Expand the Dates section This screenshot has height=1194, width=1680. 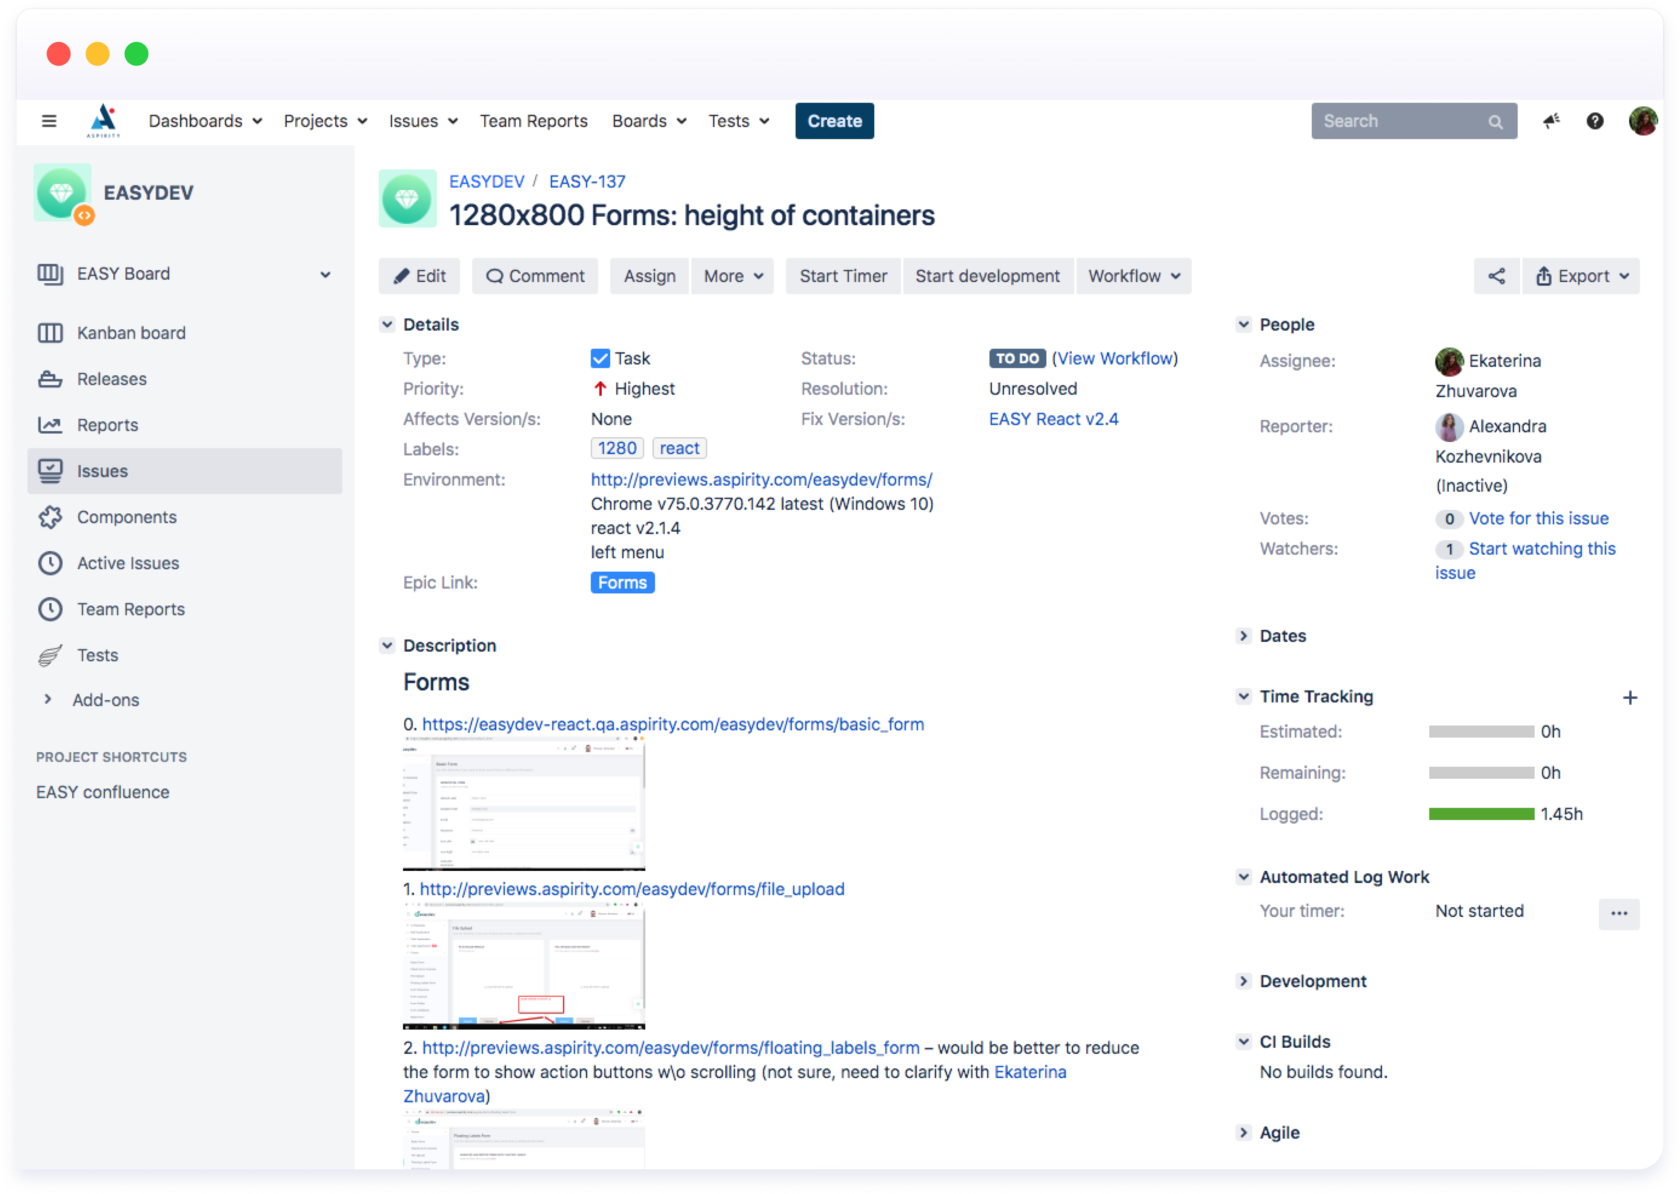pos(1243,635)
